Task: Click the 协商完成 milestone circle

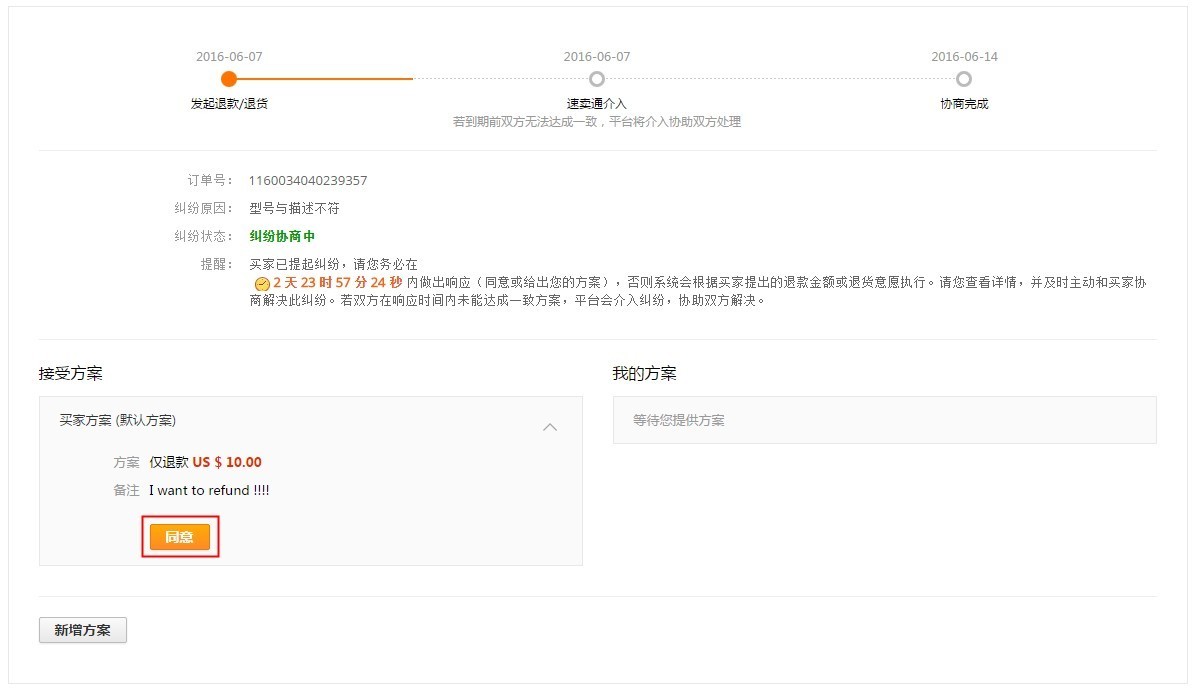Action: tap(964, 78)
